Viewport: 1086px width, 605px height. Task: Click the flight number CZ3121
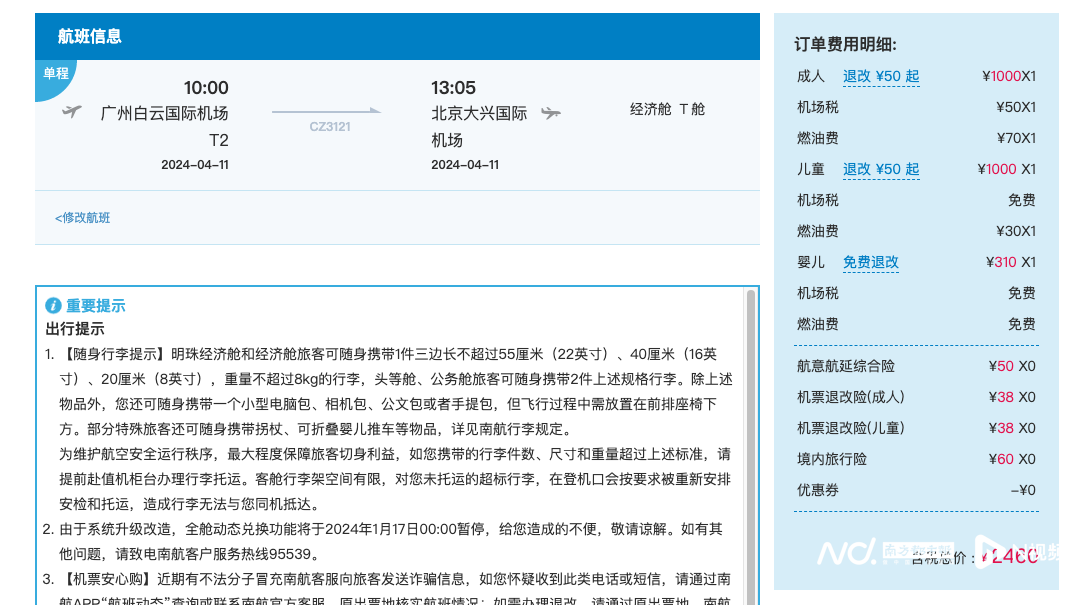(330, 127)
